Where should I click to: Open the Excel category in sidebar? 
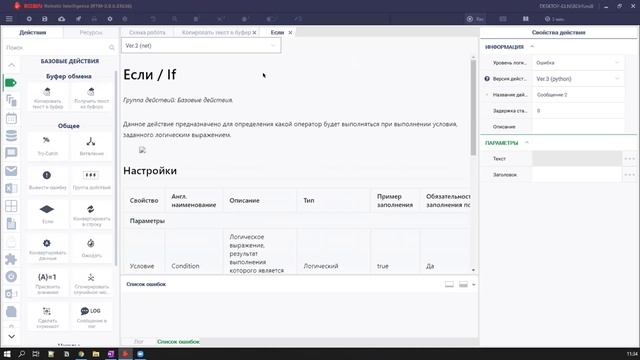pyautogui.click(x=11, y=188)
